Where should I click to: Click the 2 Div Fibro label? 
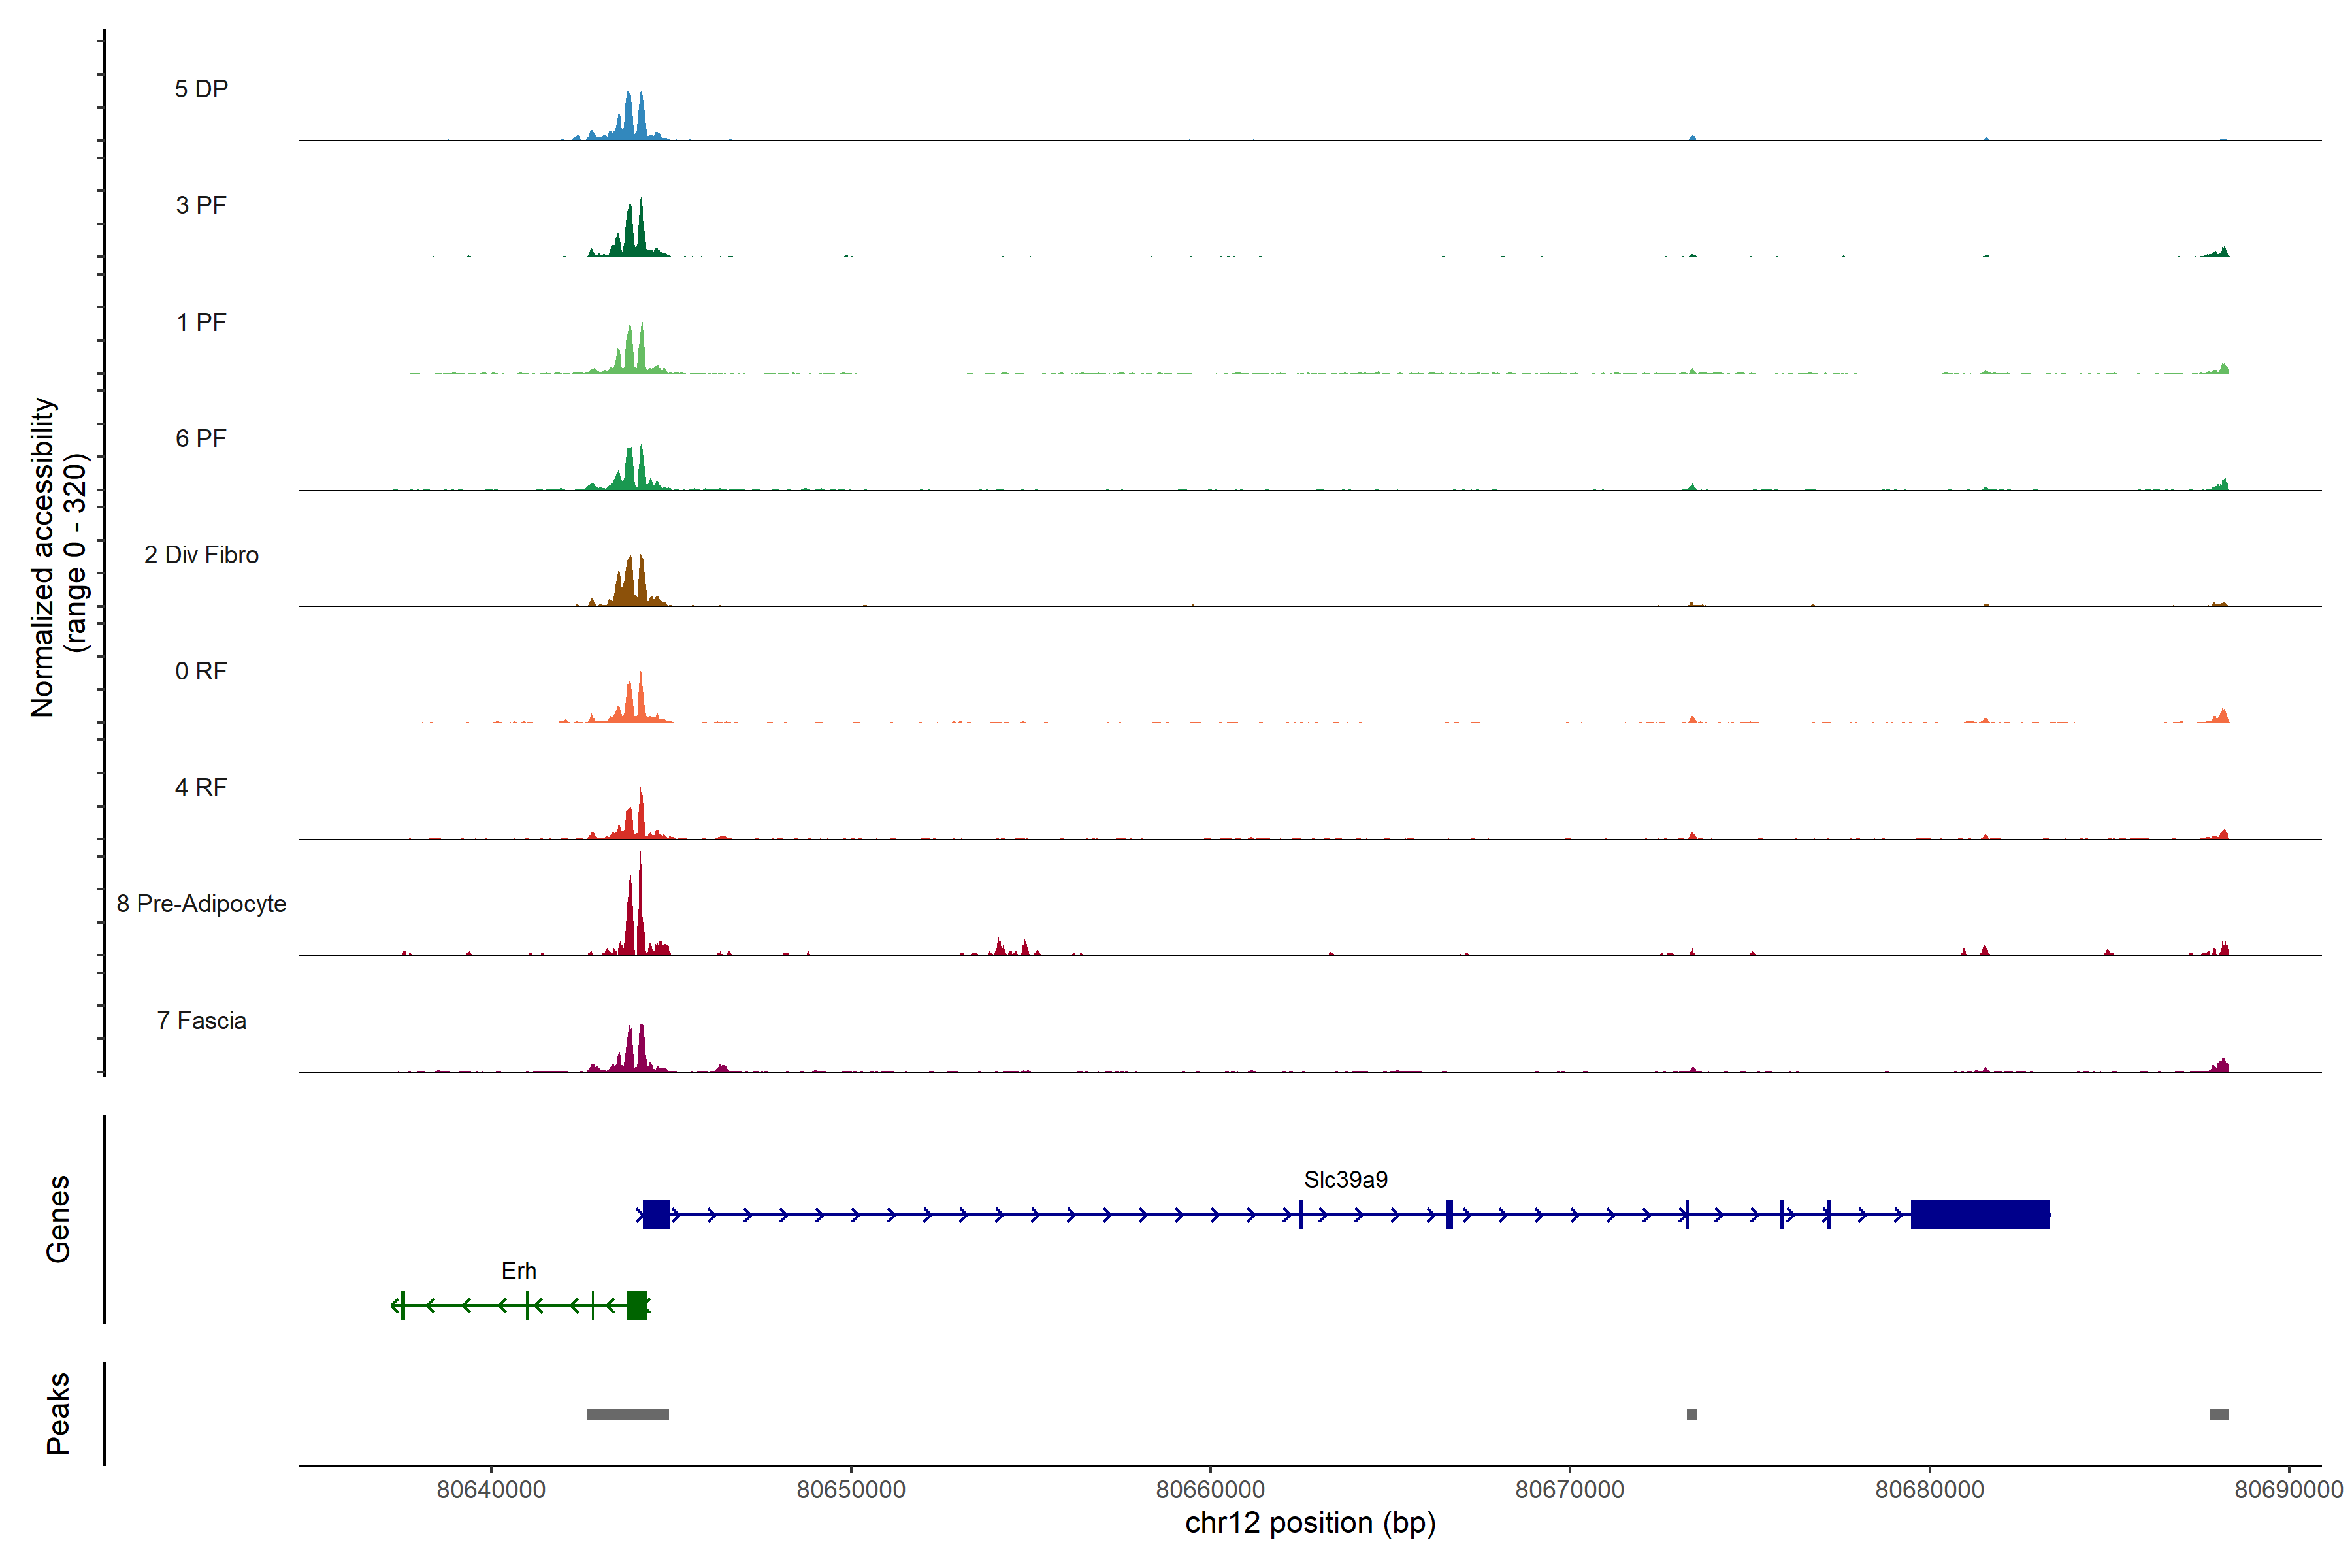point(201,554)
